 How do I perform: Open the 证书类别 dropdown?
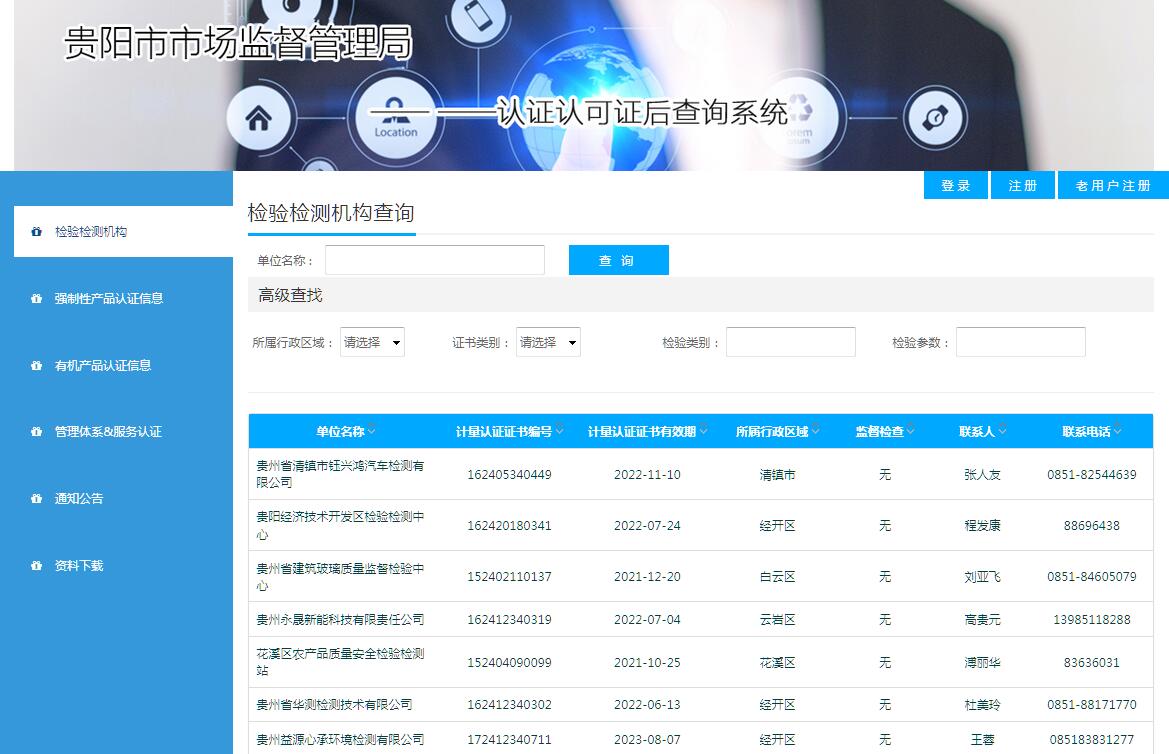point(548,342)
